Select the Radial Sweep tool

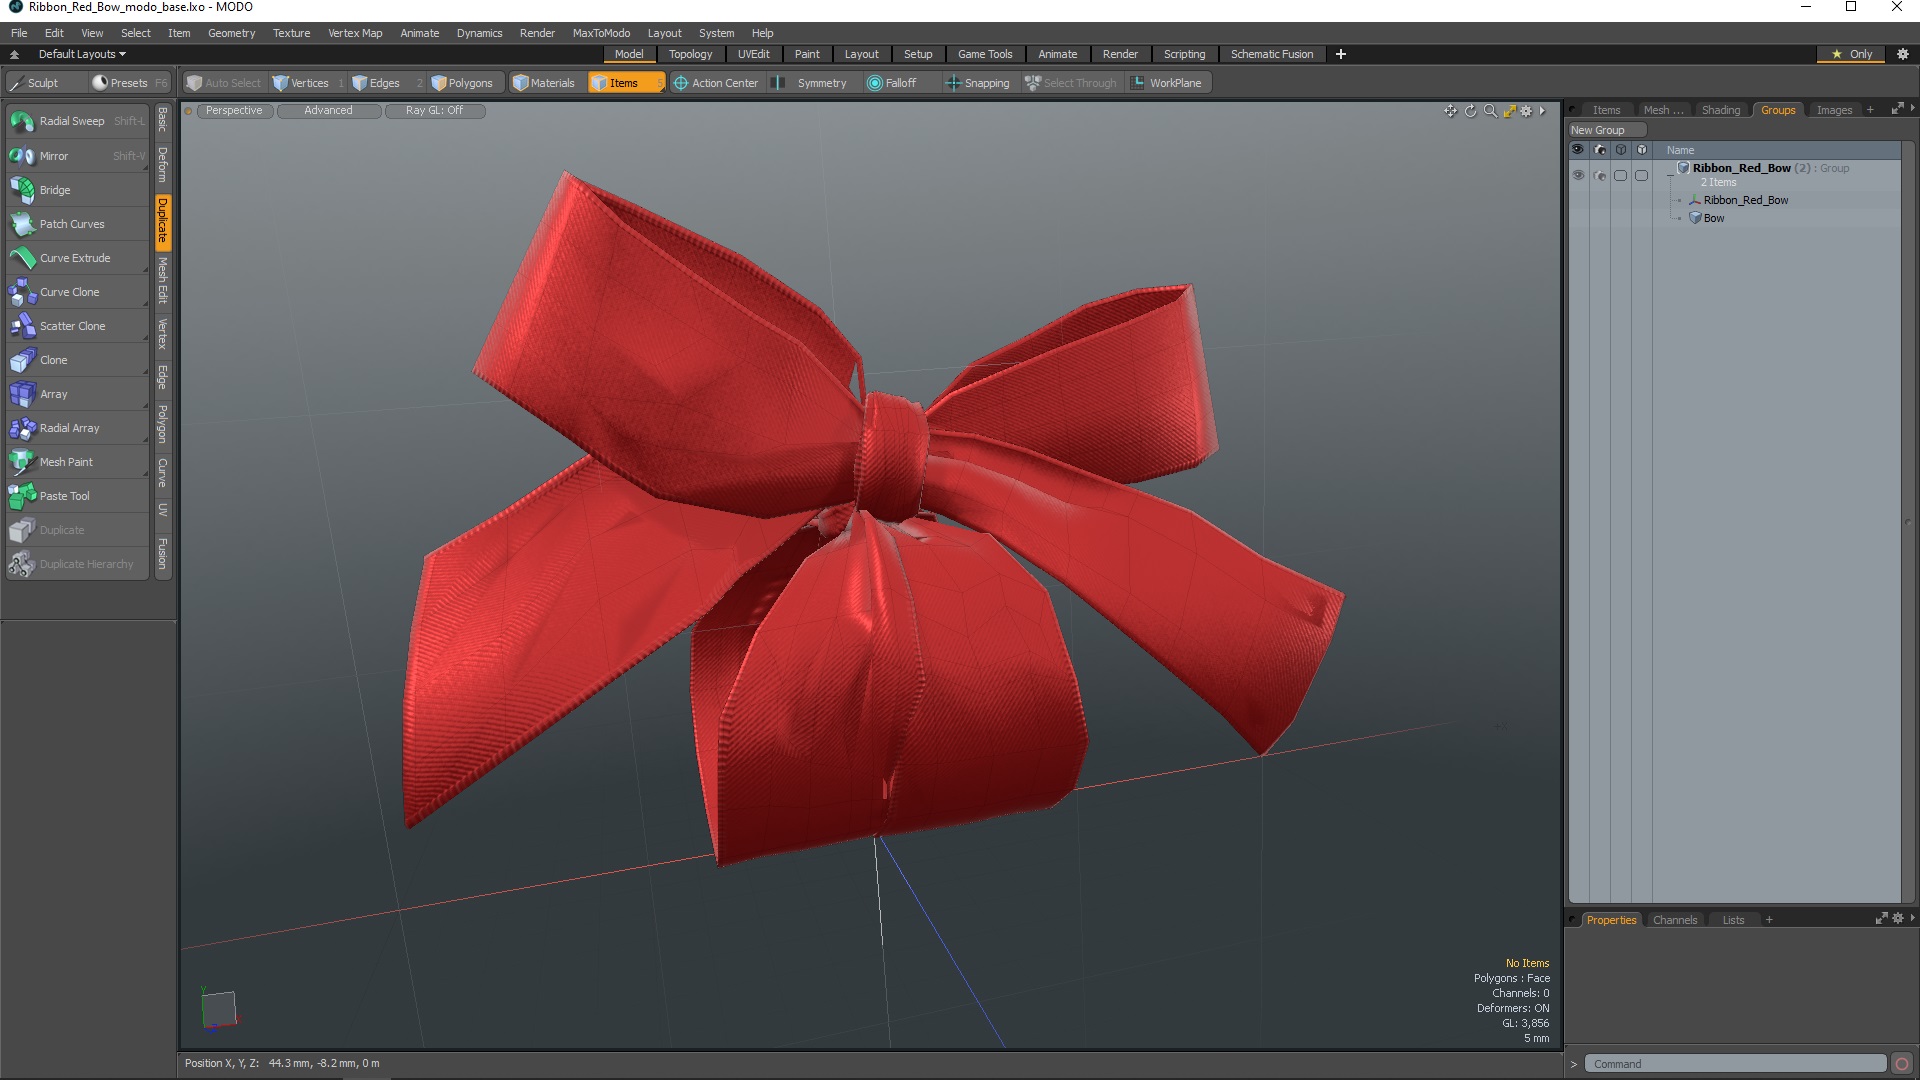tap(71, 121)
